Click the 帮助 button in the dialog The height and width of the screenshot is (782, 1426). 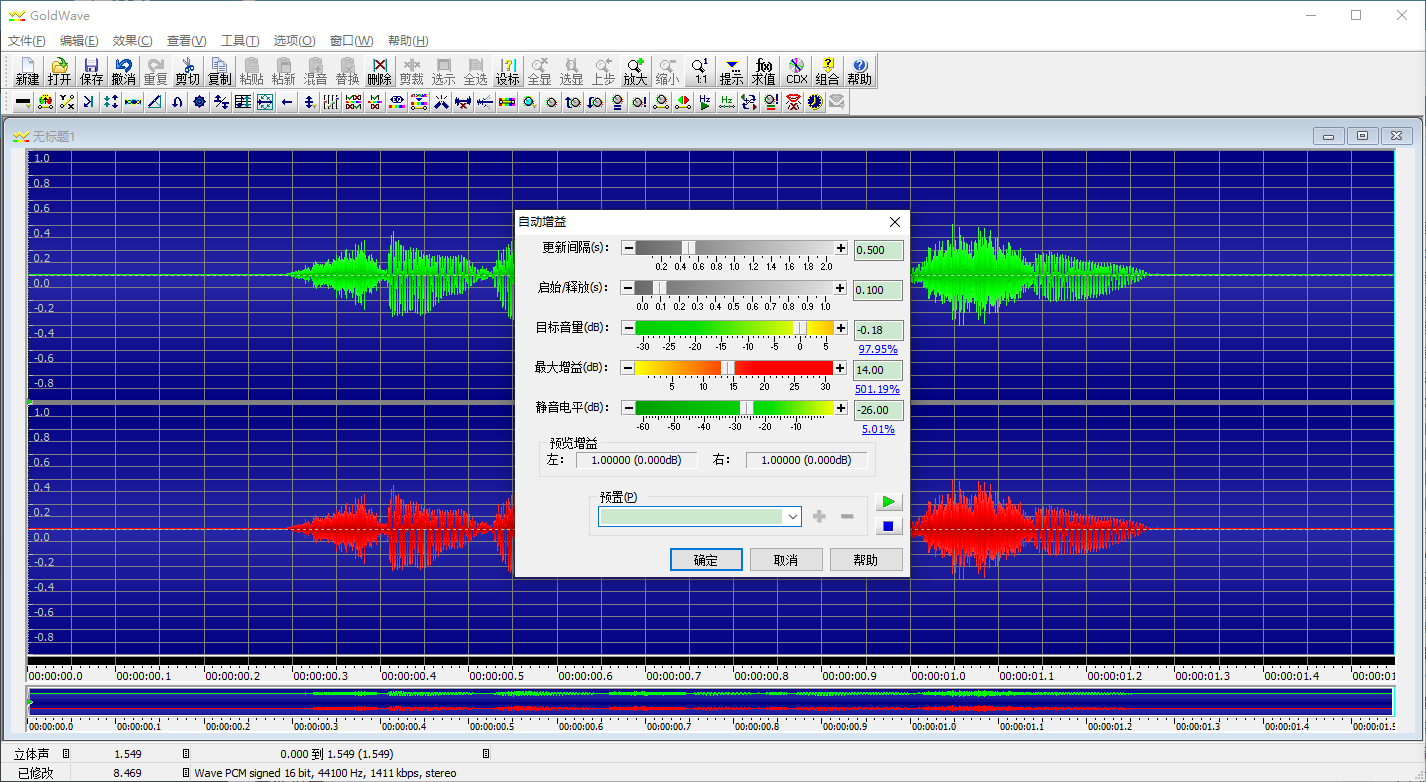pos(866,560)
